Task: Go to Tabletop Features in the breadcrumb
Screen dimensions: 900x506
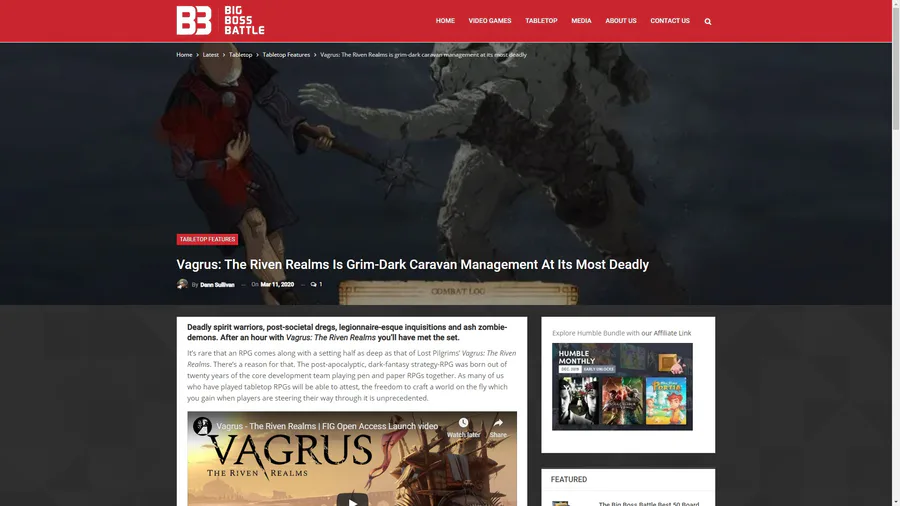Action: tap(286, 55)
